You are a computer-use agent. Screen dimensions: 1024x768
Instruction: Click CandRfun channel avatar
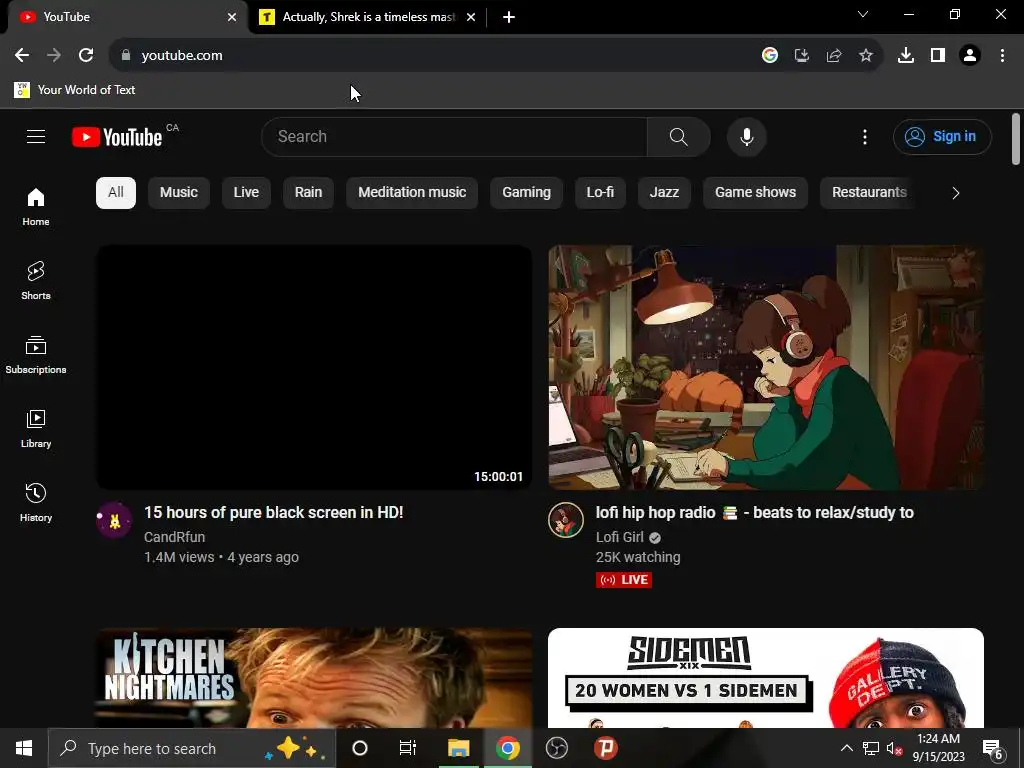[x=114, y=520]
